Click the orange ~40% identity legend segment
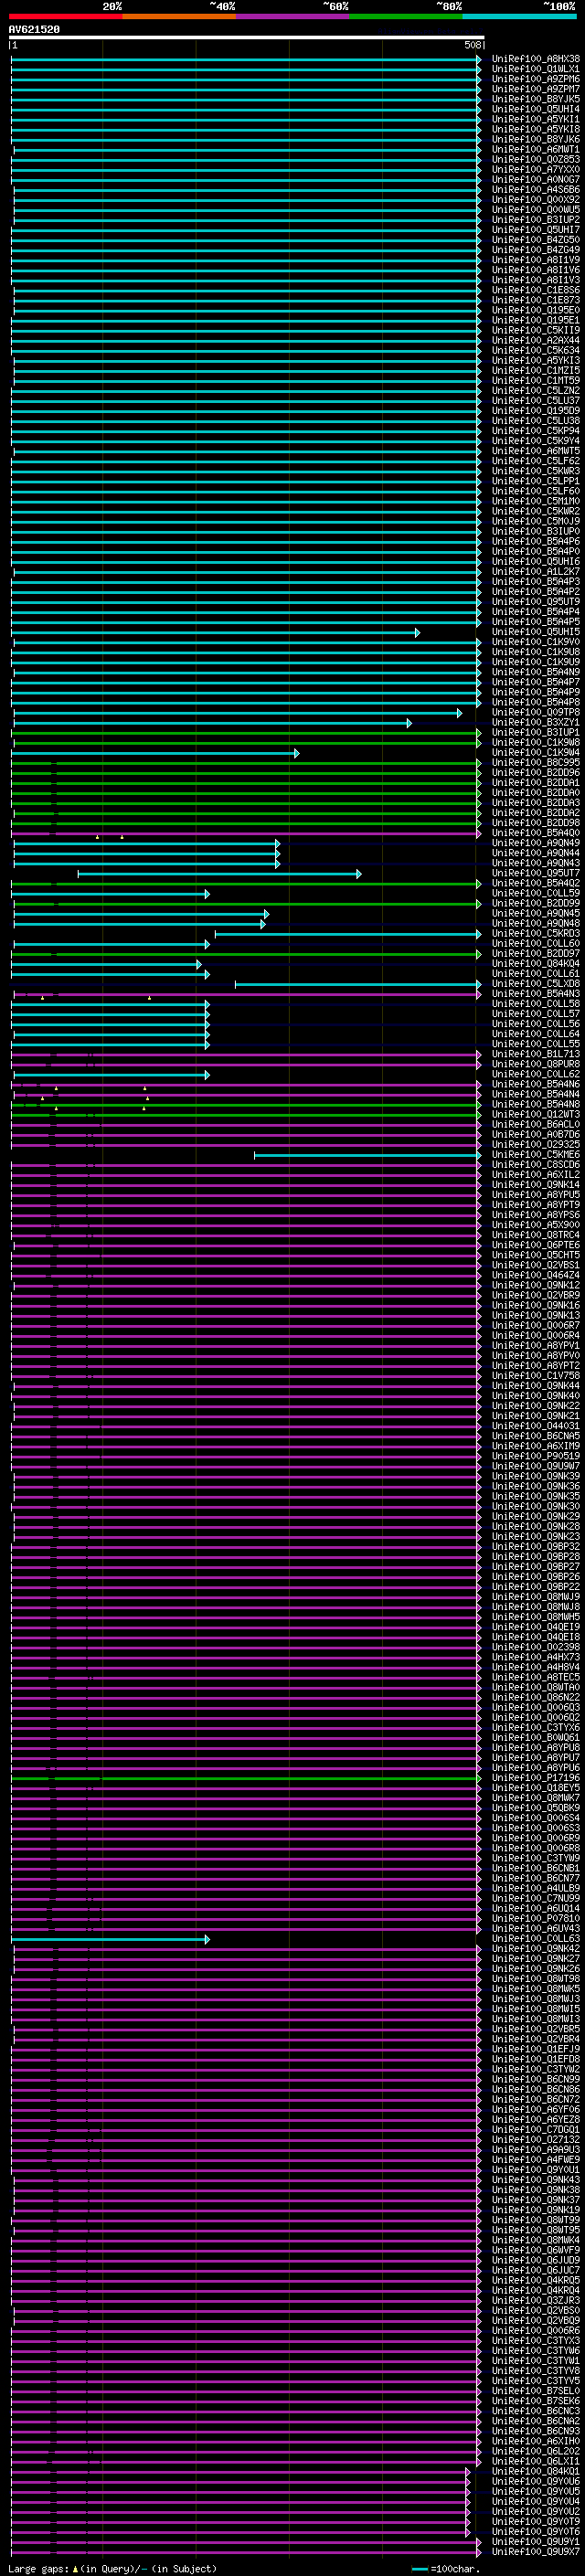 tap(179, 16)
